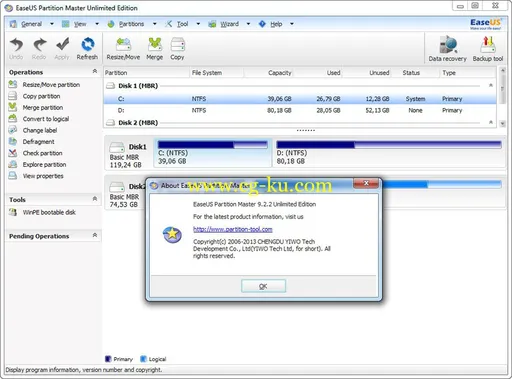Select the C: partition row

coord(300,99)
